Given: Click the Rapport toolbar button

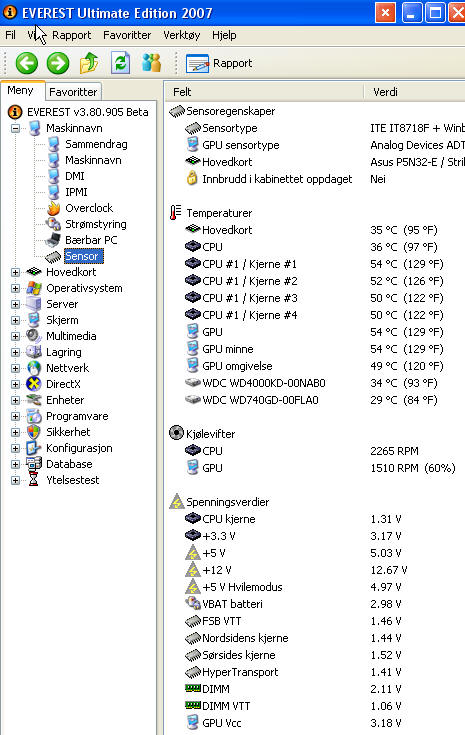Looking at the screenshot, I should coord(219,63).
